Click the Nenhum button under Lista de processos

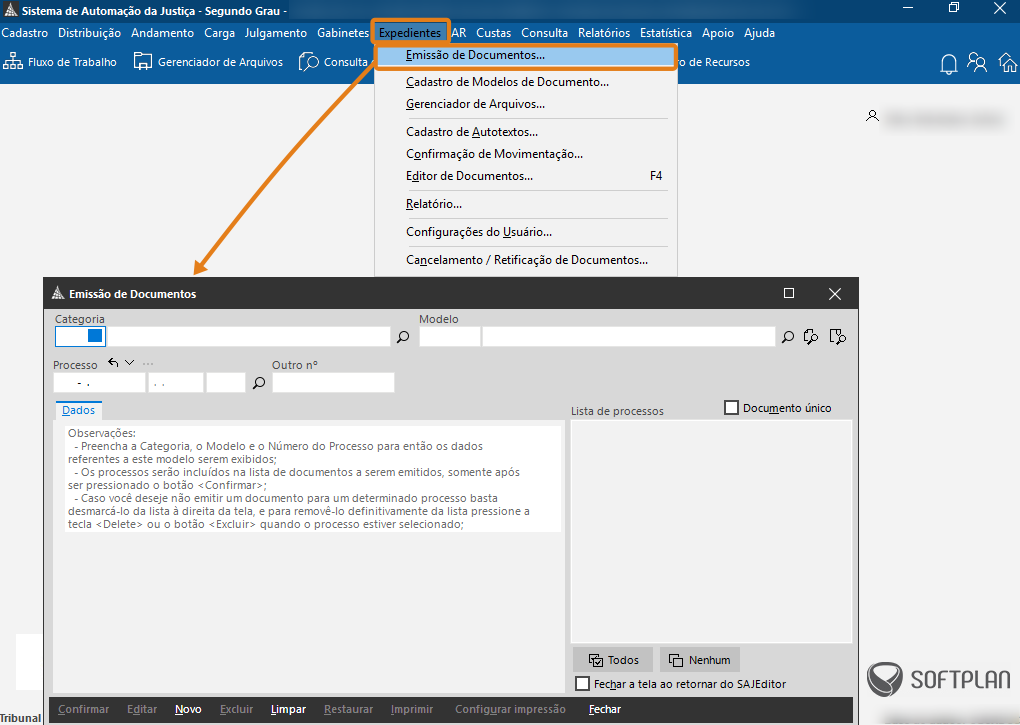pos(700,660)
